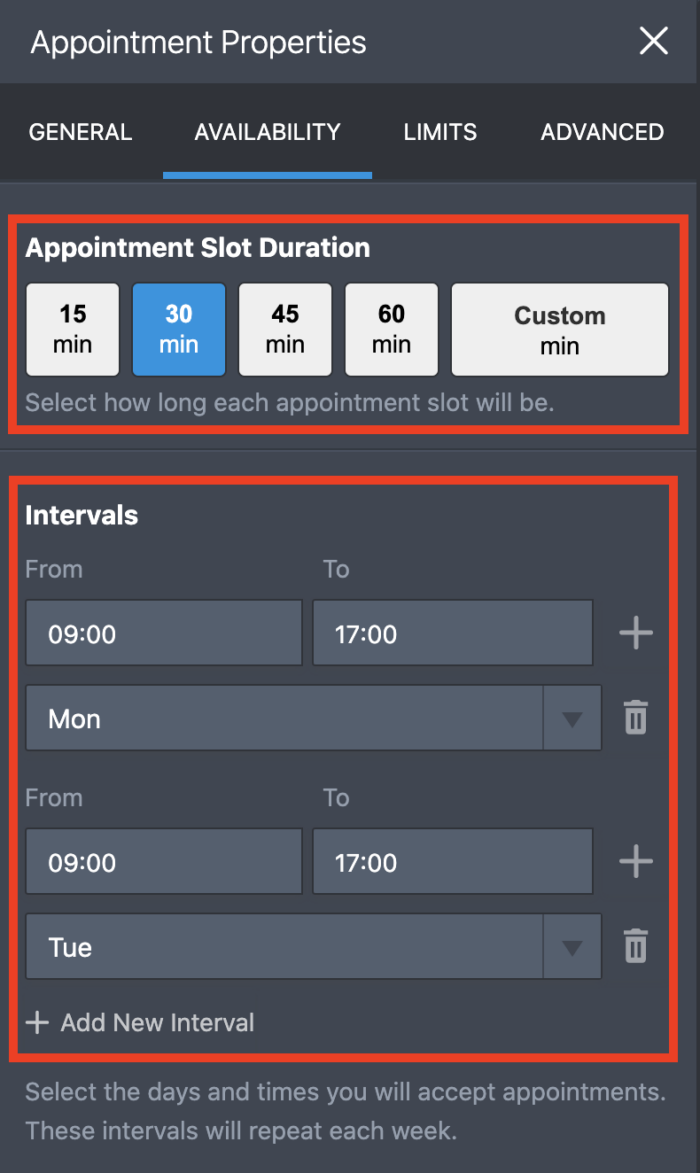Select the 45 min slot duration
Screen dimensions: 700x1173
click(x=285, y=329)
